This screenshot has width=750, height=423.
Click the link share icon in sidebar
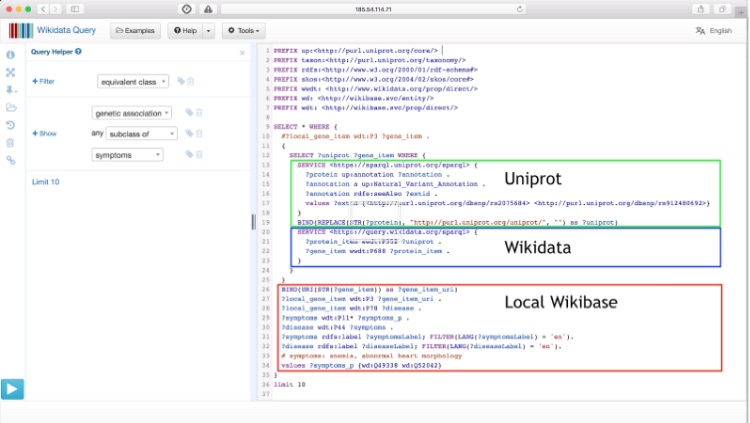[10, 160]
